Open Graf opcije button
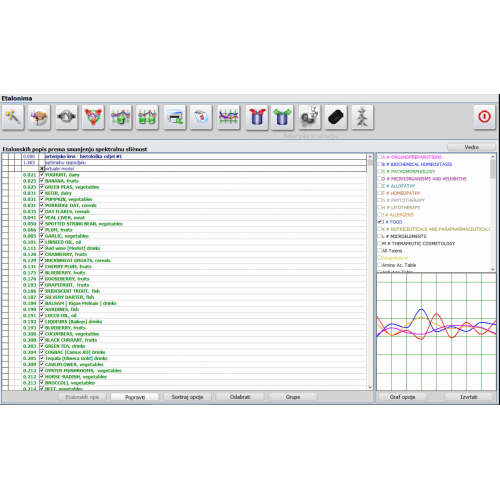Screen dimensions: 500x500 [402, 397]
